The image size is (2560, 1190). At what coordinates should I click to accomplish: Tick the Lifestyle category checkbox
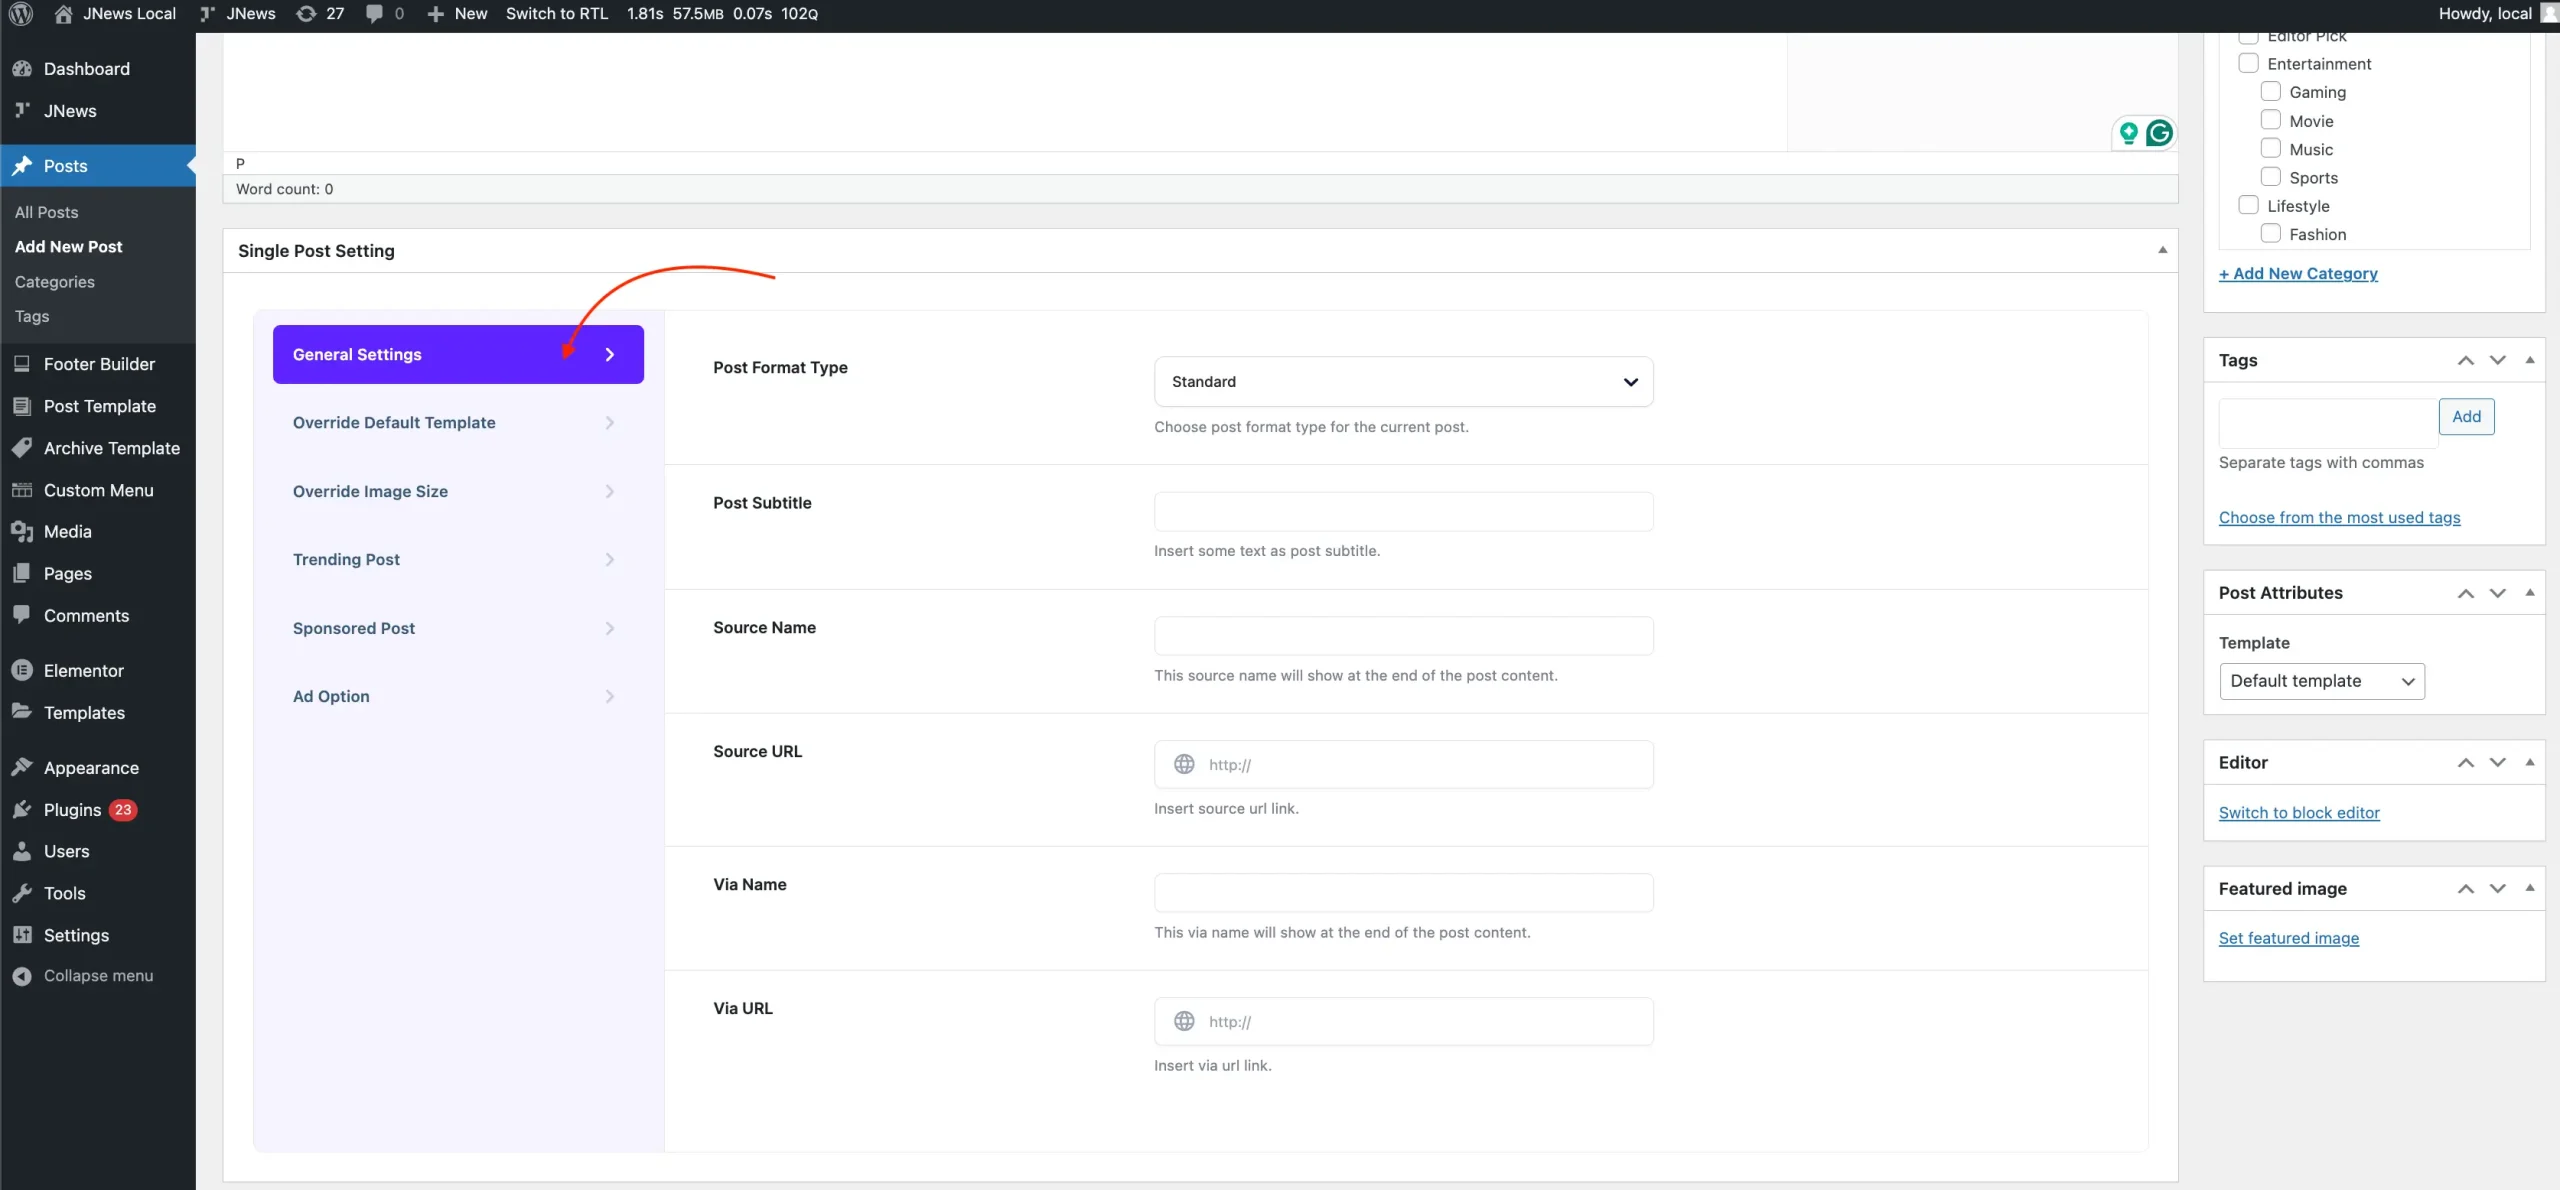2249,205
